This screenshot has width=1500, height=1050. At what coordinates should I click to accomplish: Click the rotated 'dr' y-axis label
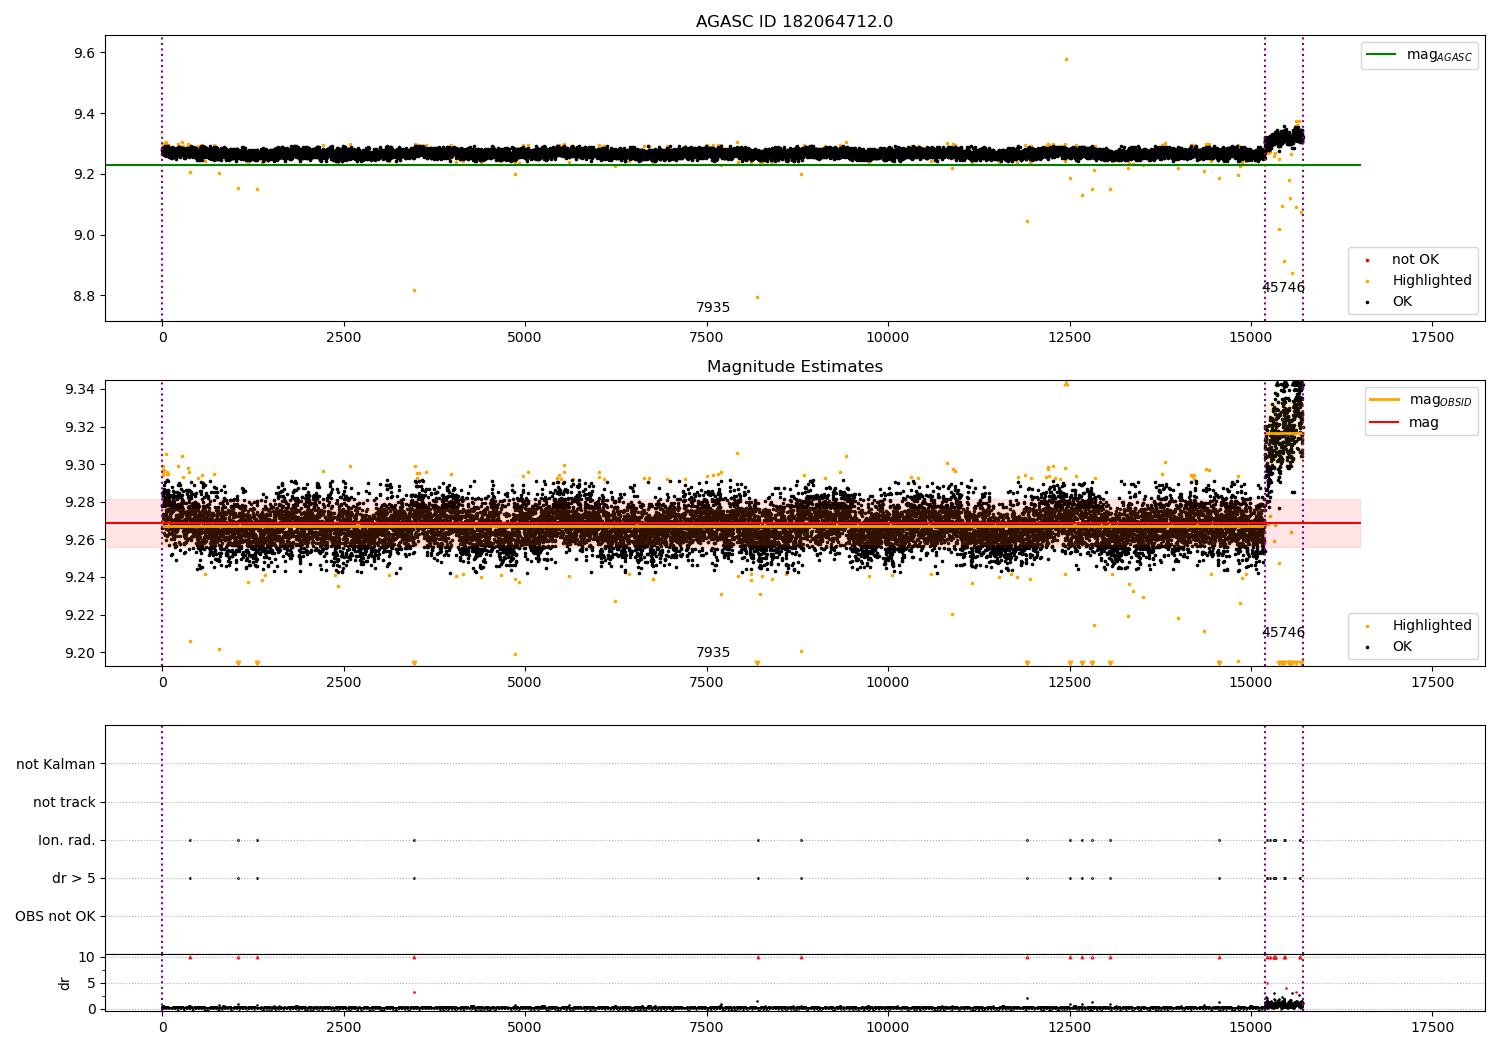(x=65, y=984)
